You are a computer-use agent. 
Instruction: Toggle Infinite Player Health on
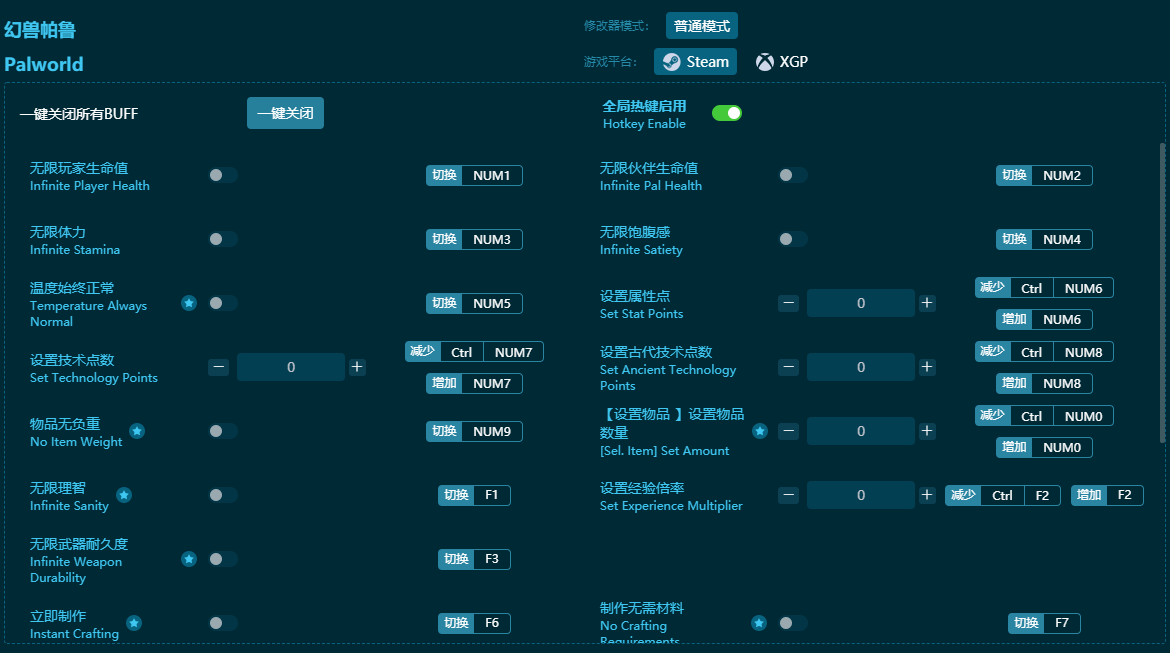[222, 175]
